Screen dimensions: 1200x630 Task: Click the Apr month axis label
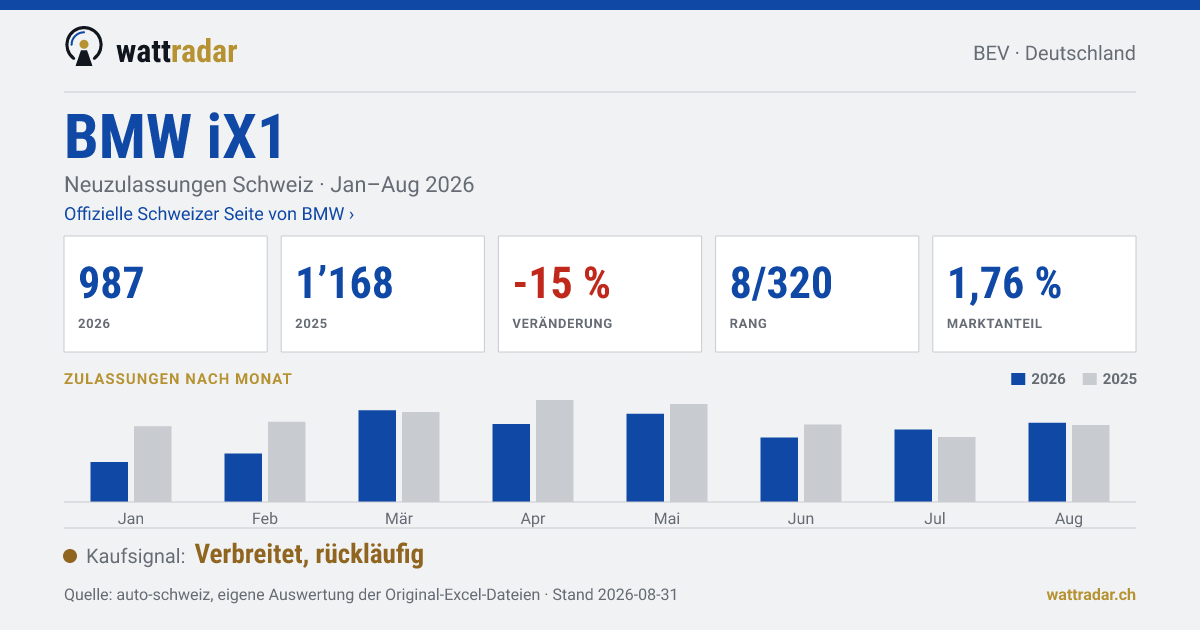coord(533,518)
